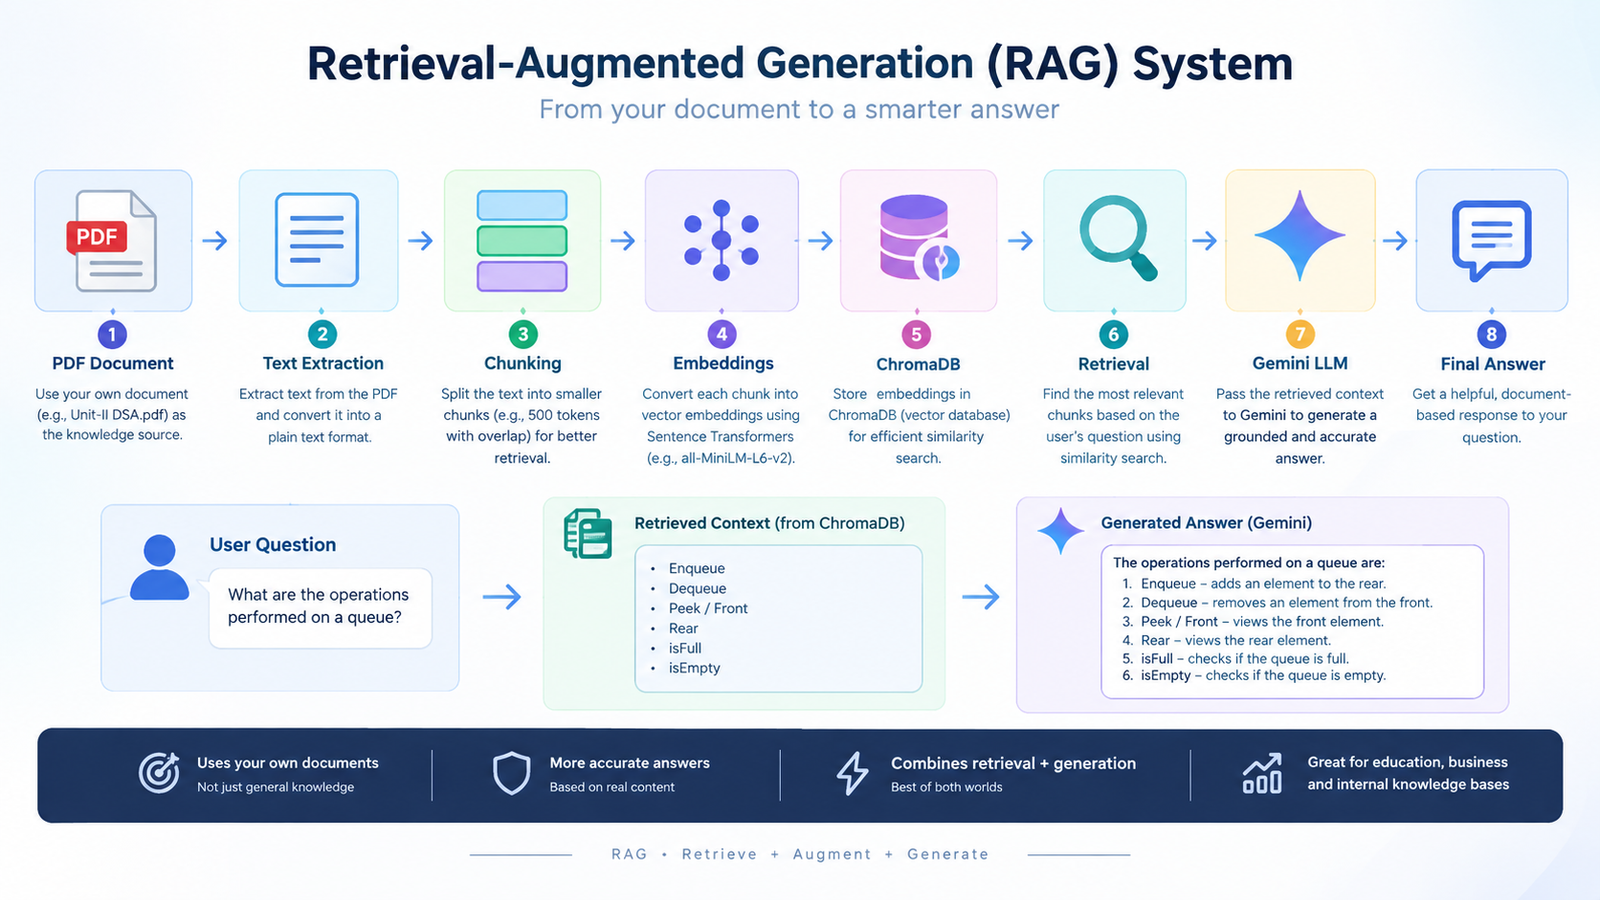The image size is (1600, 900).
Task: Click the lightning bolt icon in banner
Action: click(x=852, y=773)
